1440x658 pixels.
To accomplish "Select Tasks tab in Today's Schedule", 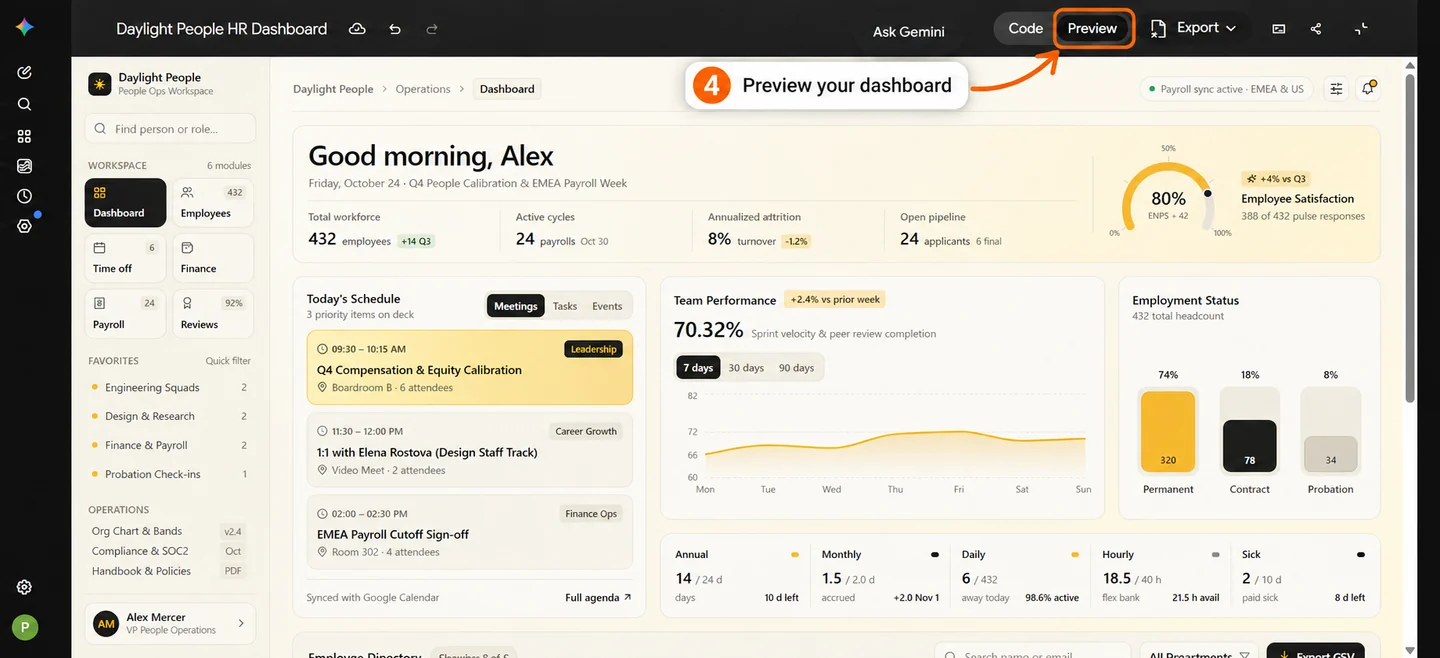I will [565, 306].
